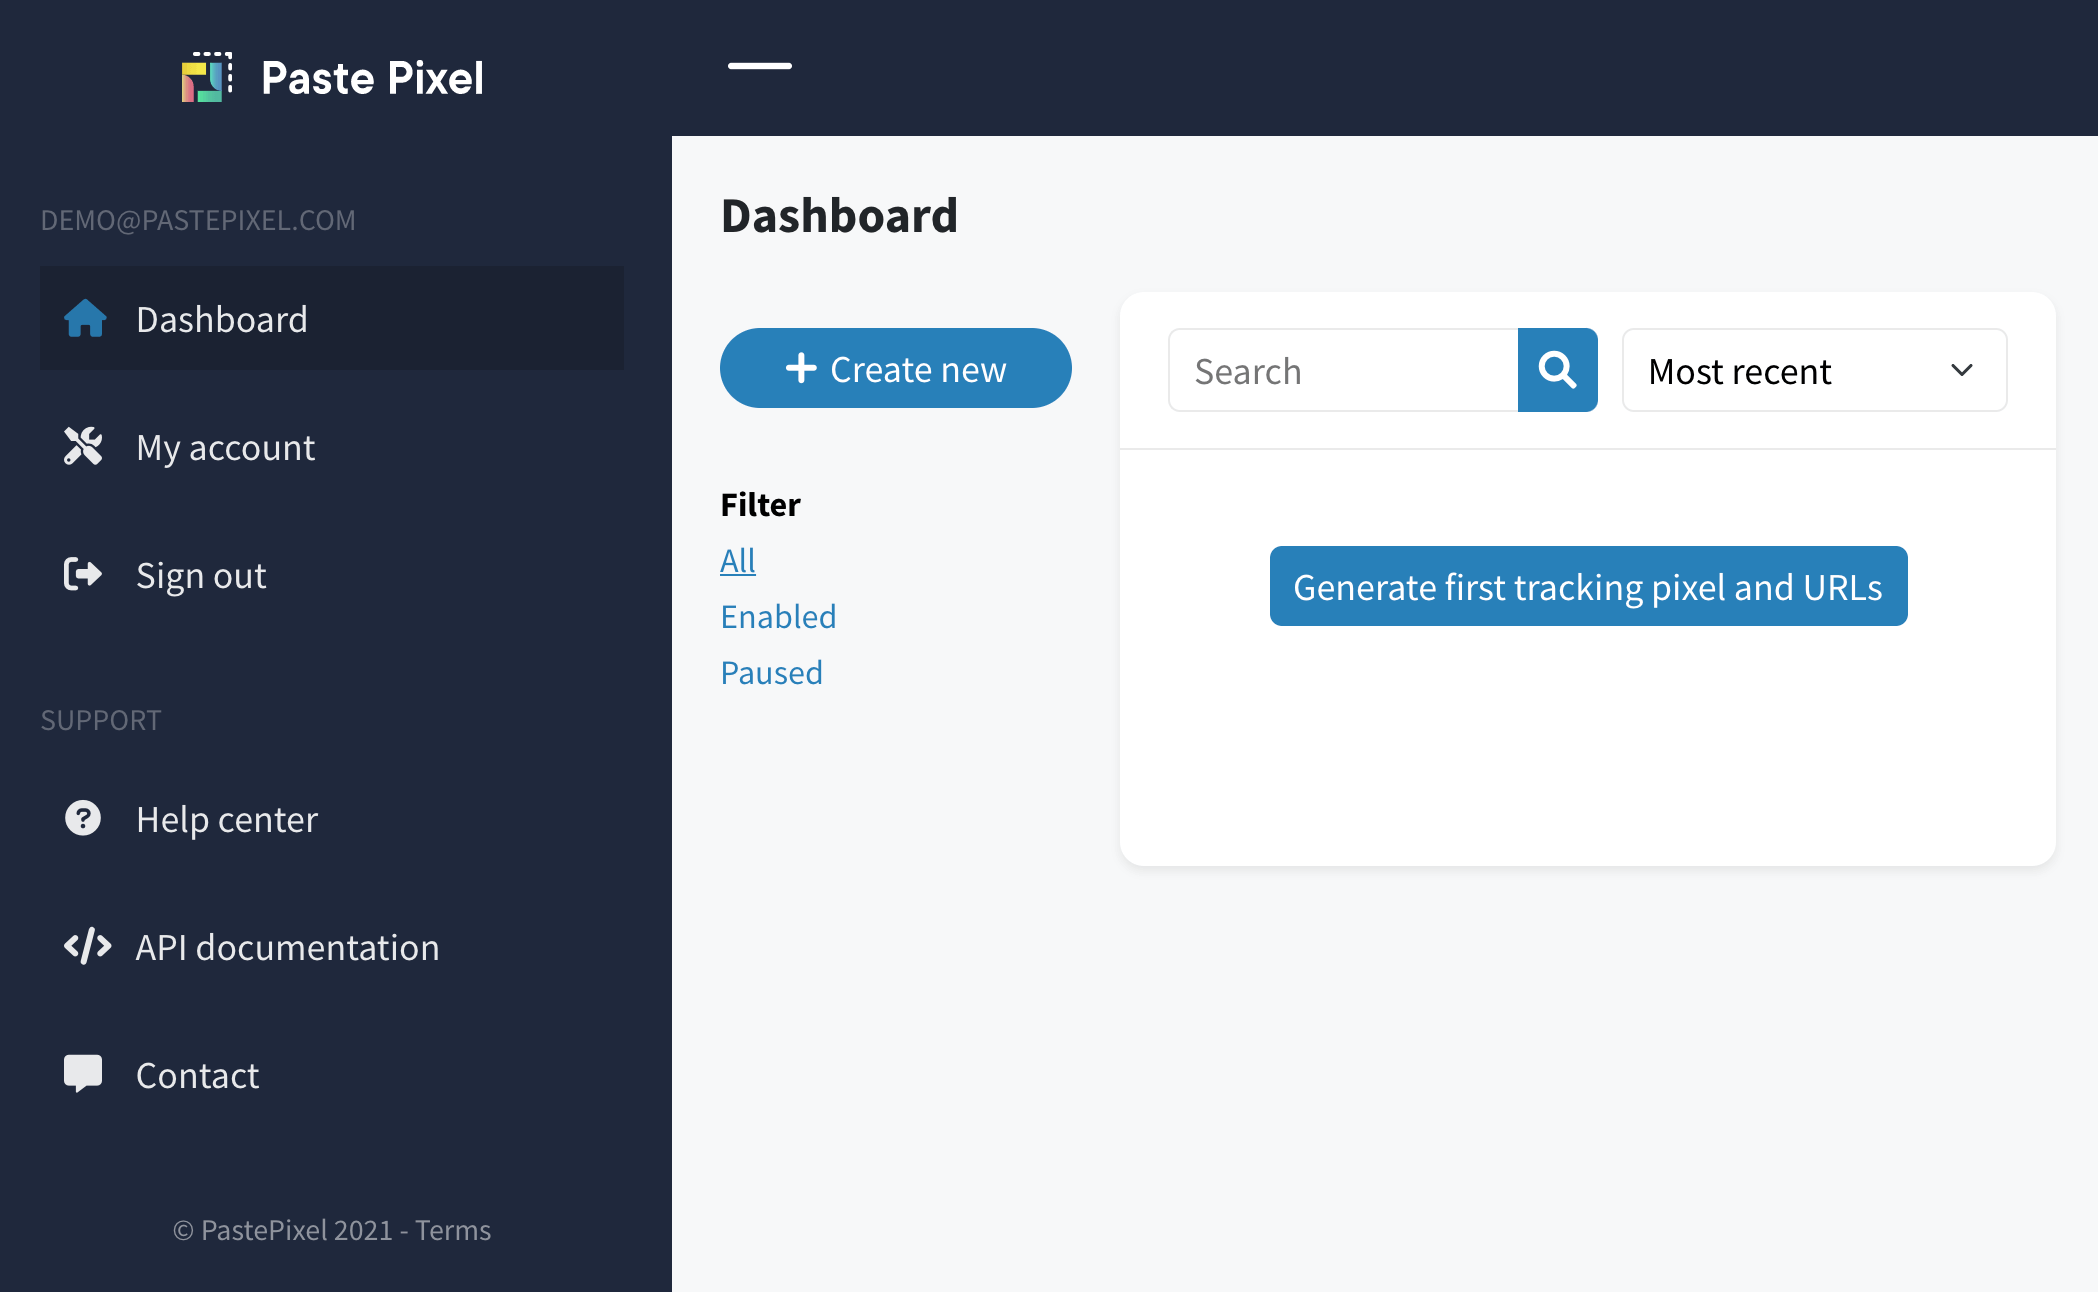This screenshot has height=1292, width=2098.
Task: Select the Paused filter option
Action: tap(772, 671)
